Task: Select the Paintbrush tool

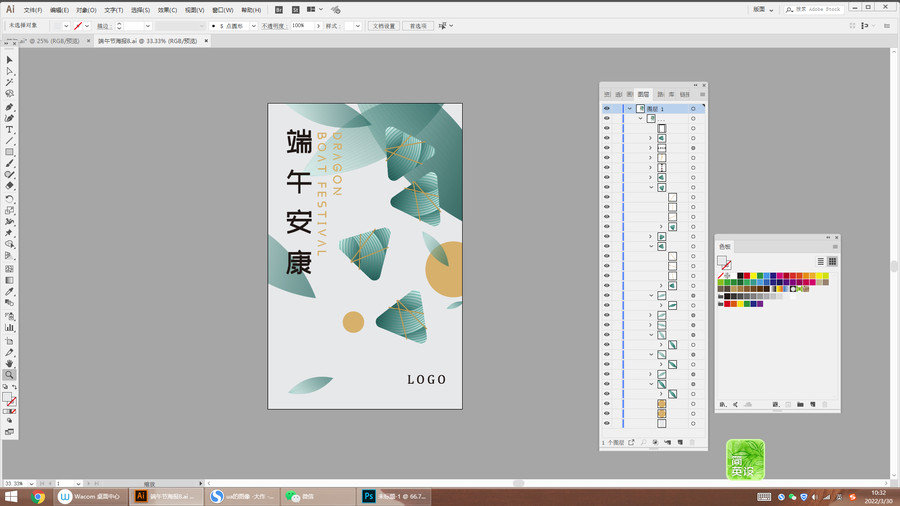Action: coord(9,164)
